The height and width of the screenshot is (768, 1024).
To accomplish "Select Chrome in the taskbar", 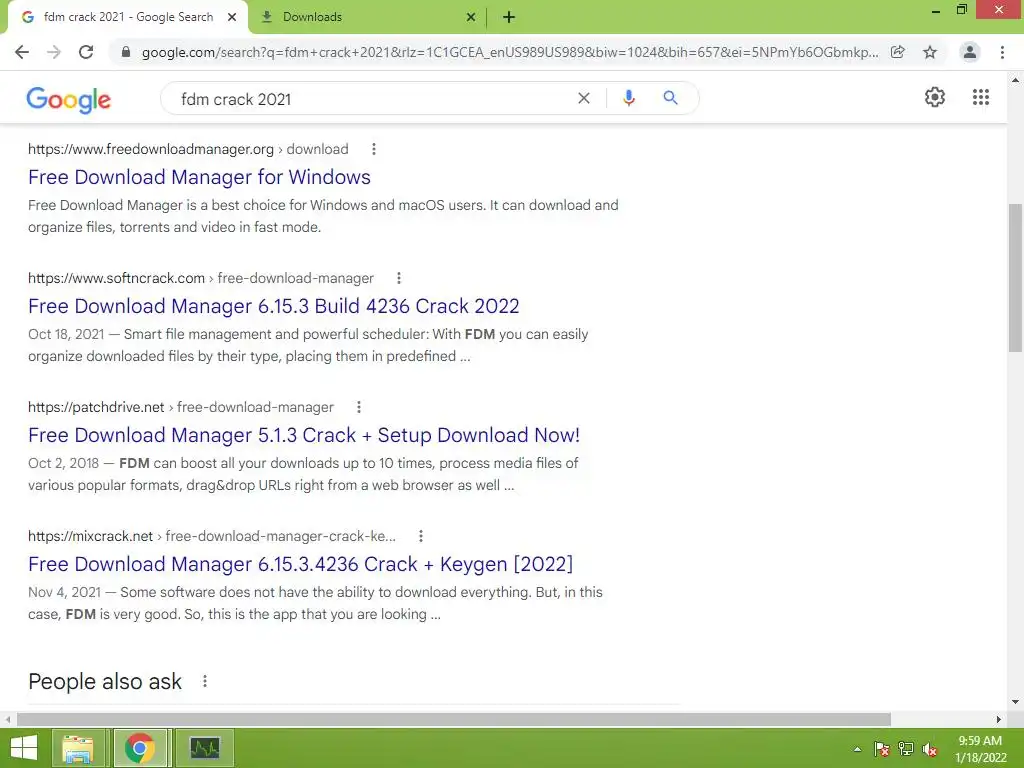I will [x=140, y=748].
